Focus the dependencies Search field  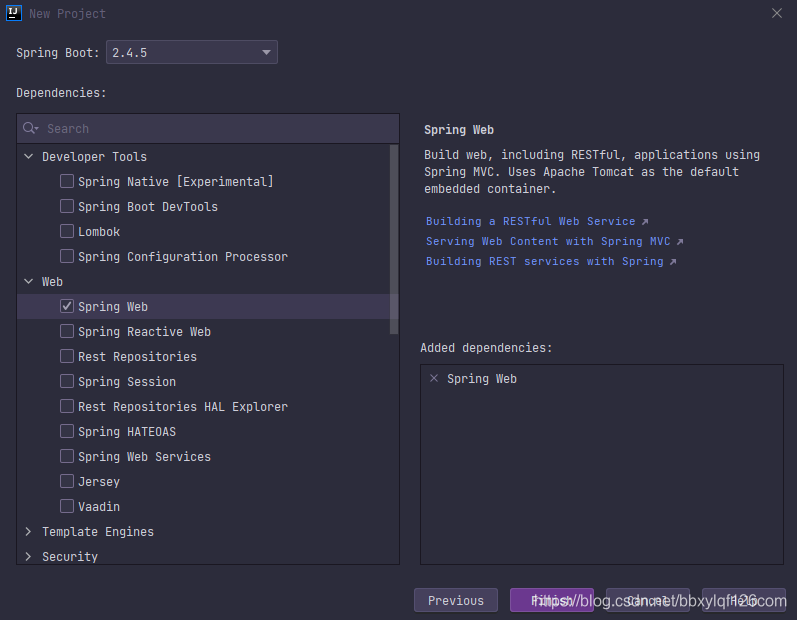pos(215,129)
